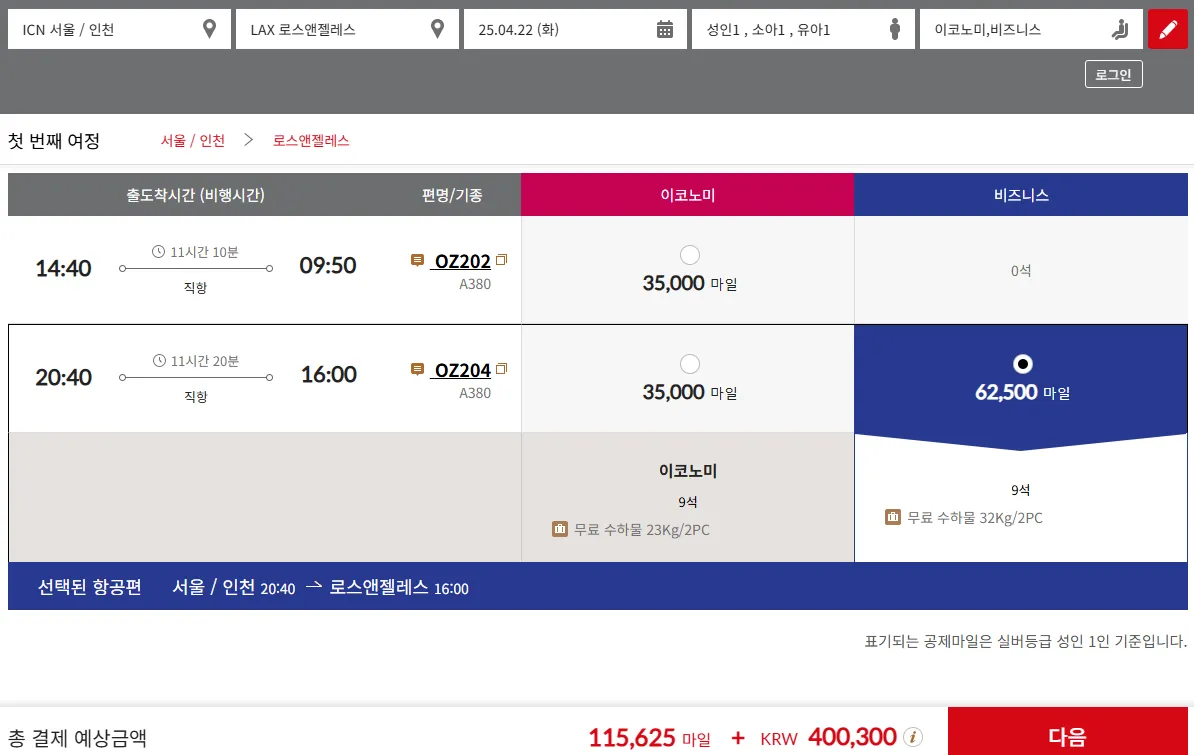Image resolution: width=1194 pixels, height=755 pixels.
Task: Click the red 다음 button
Action: (1067, 736)
